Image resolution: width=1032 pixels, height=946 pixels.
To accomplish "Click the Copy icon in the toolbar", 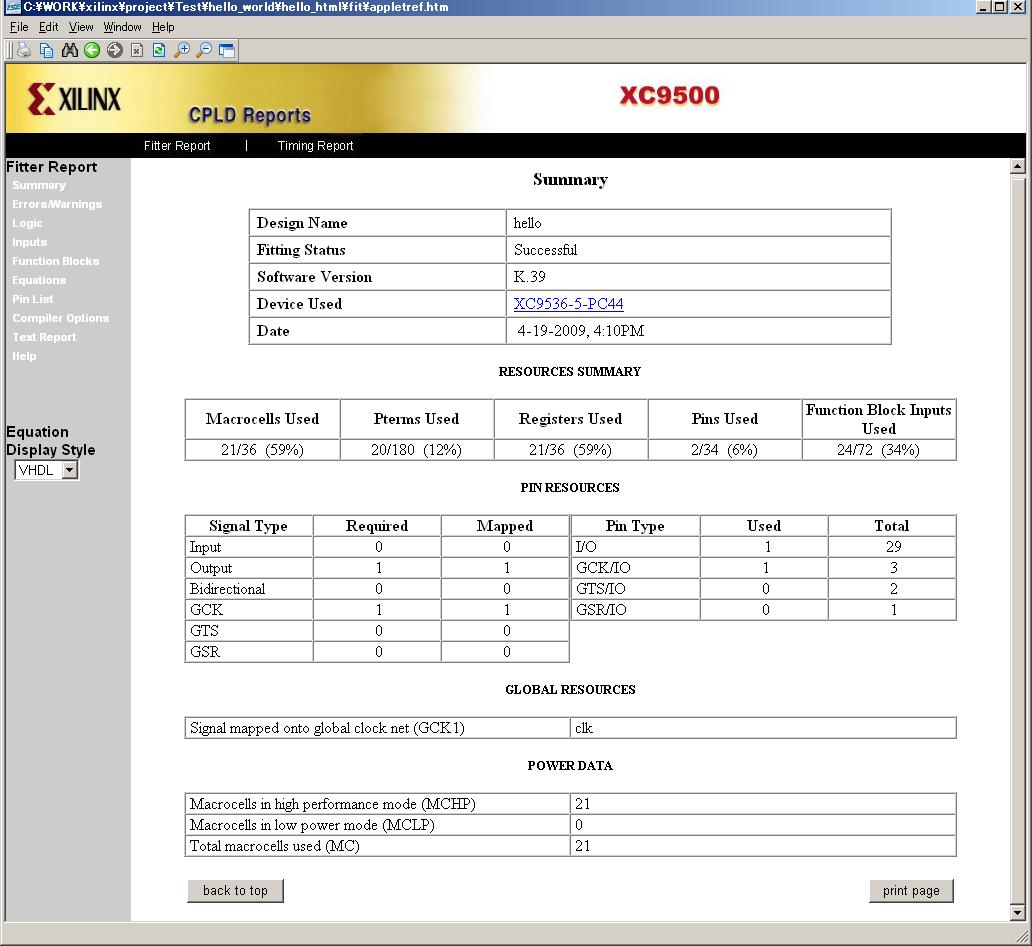I will 47,50.
